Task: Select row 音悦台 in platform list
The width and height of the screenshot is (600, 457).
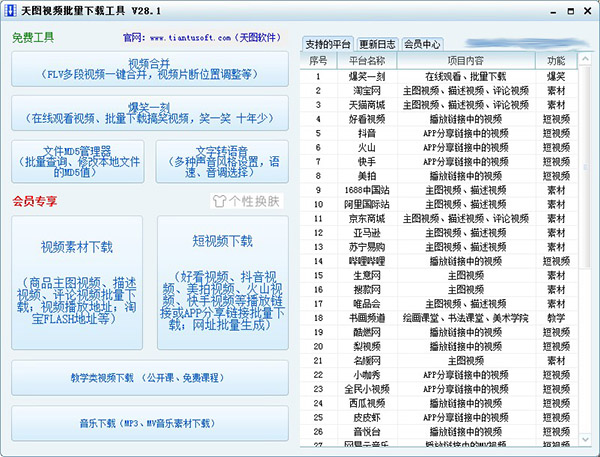Action: click(439, 431)
